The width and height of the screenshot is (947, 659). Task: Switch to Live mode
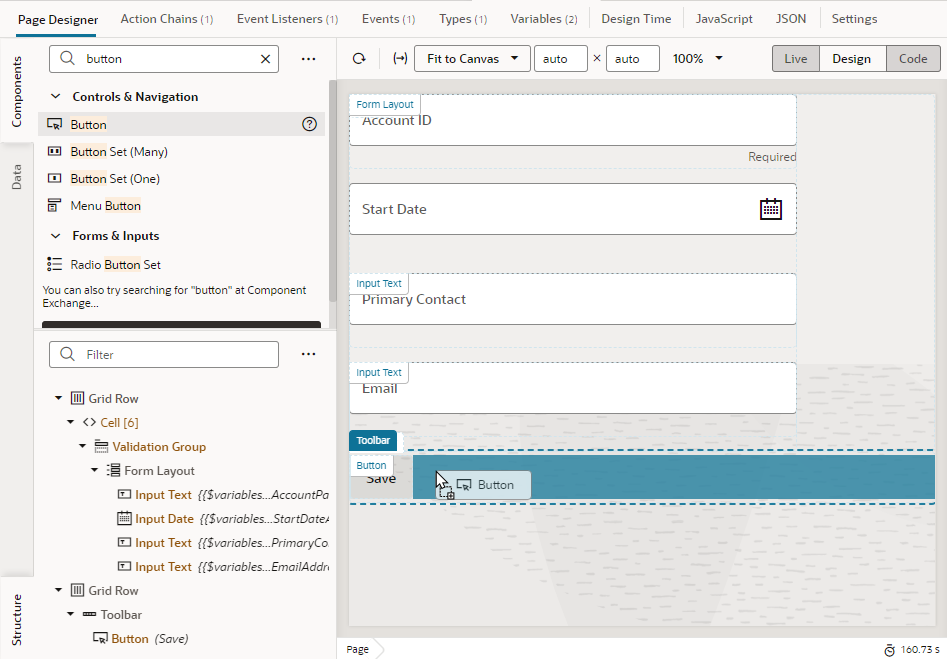(795, 59)
